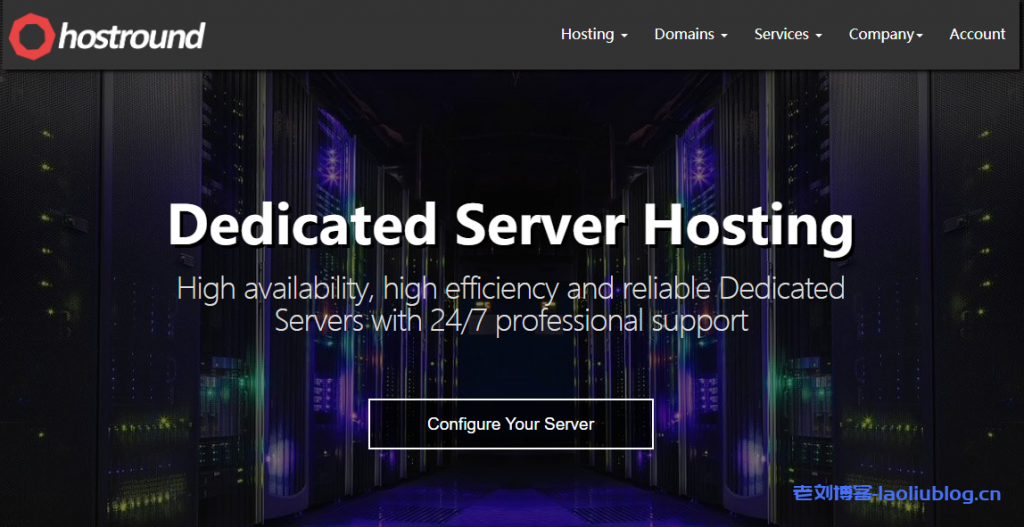Expand the caret arrow beside Domains
This screenshot has width=1024, height=527.
pos(724,36)
